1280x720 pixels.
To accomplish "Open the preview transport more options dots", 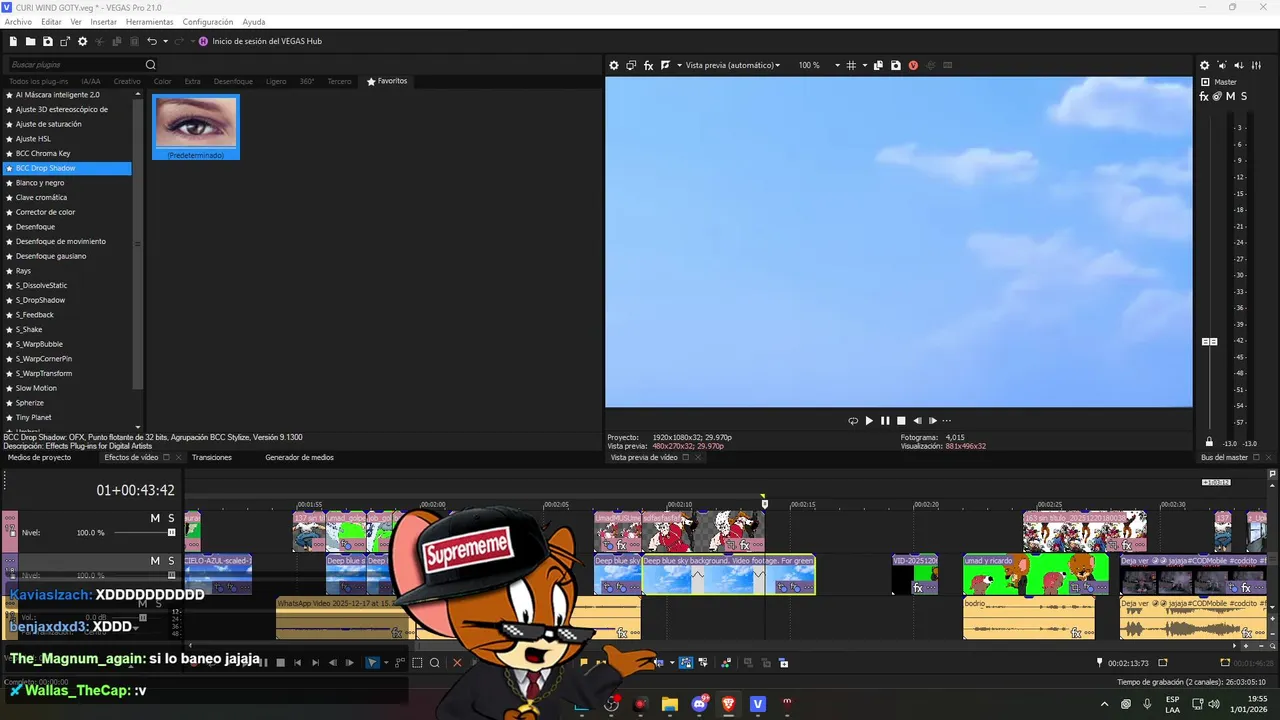I will tap(946, 421).
